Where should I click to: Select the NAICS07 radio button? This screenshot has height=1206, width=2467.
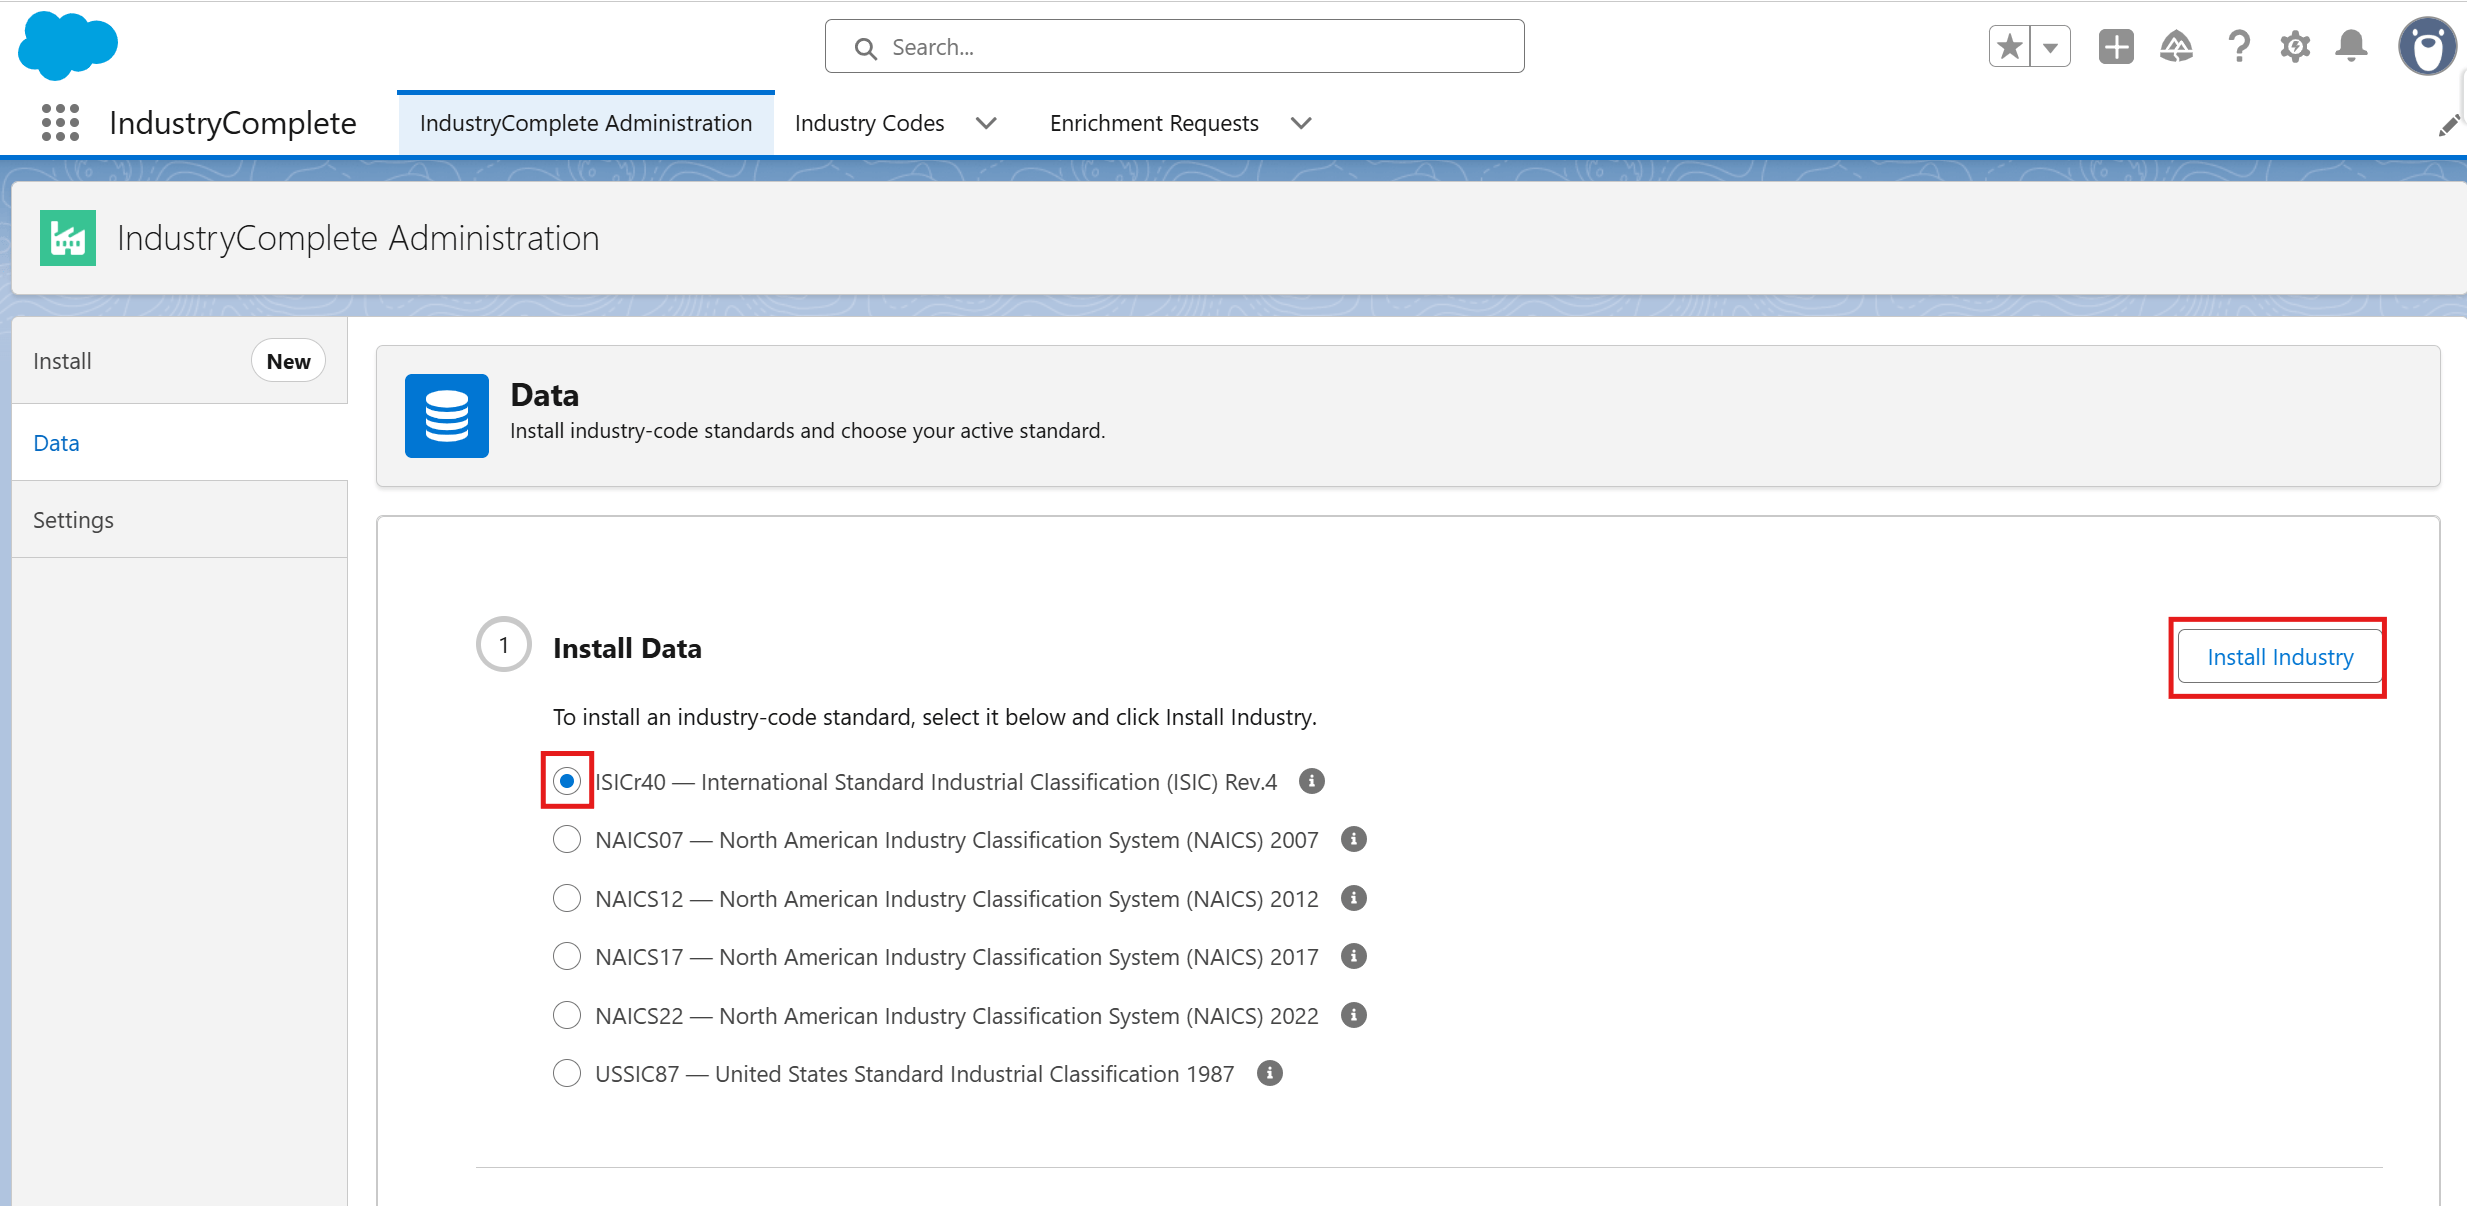click(x=567, y=839)
